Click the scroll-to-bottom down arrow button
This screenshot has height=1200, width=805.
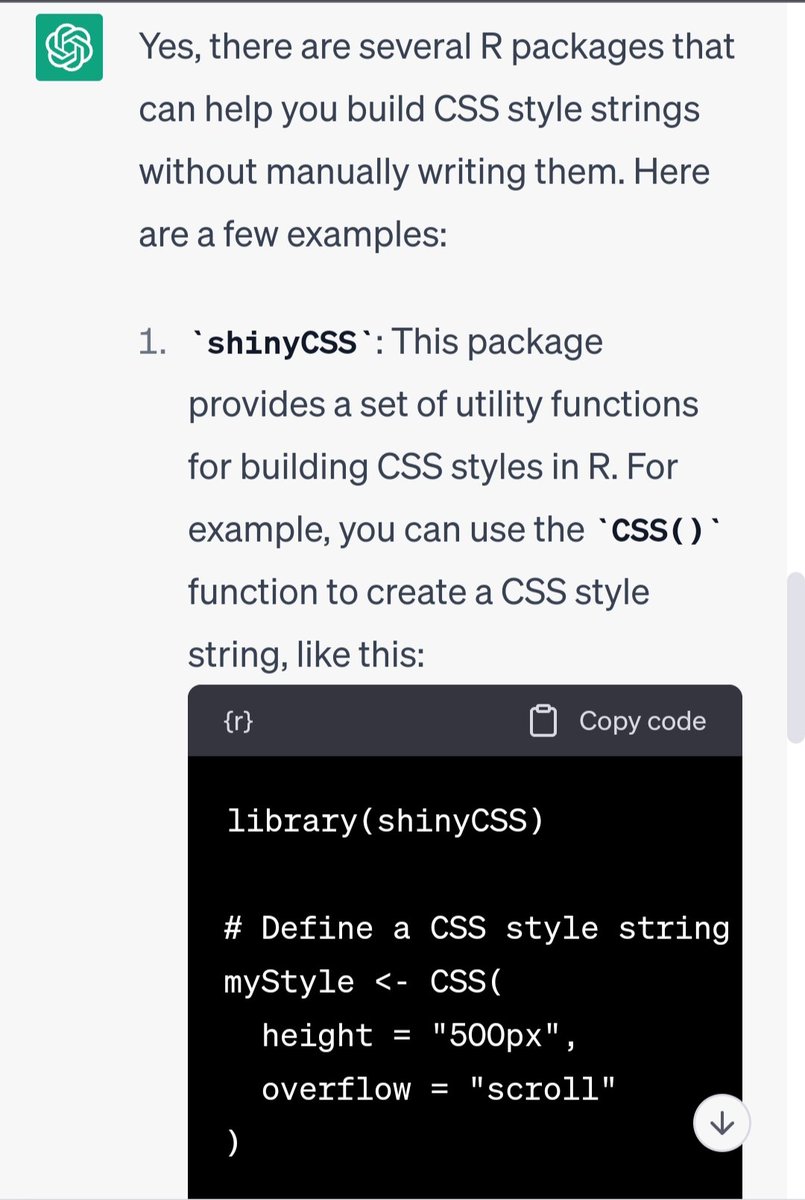point(721,1124)
